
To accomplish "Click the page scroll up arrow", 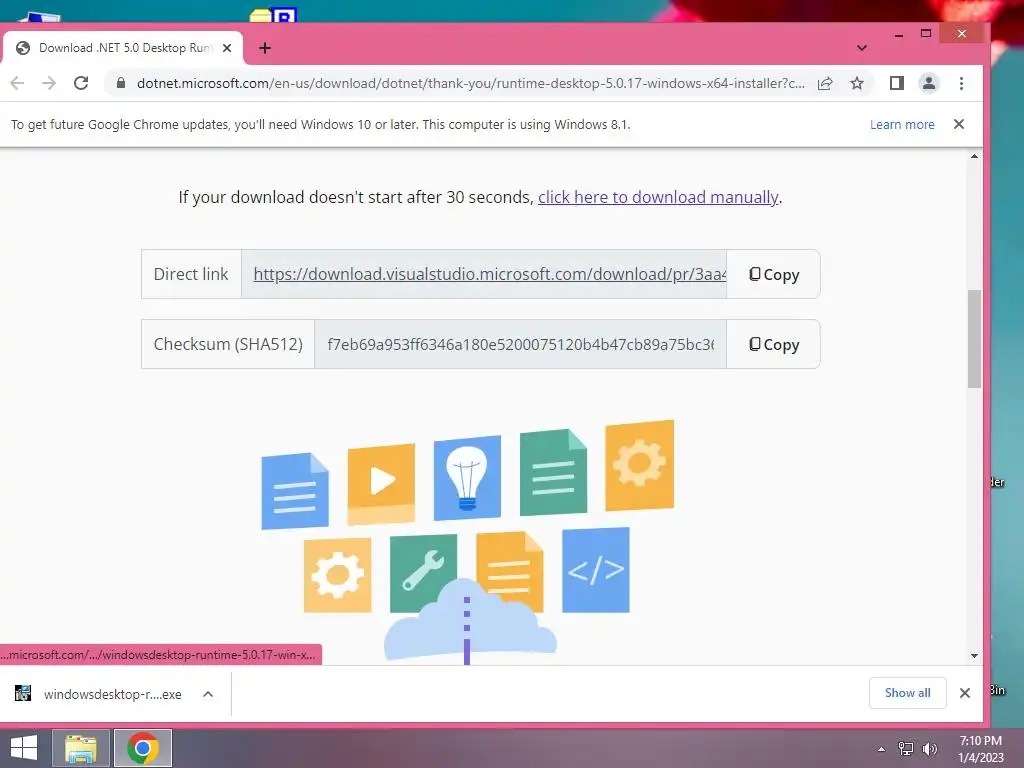I will tap(974, 156).
